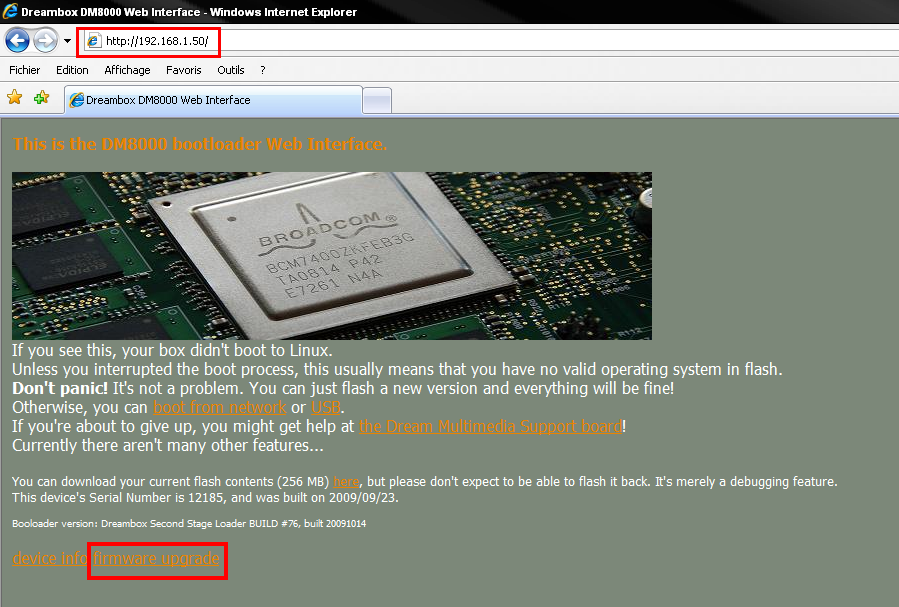
Task: Click the Favorites star icon
Action: click(x=14, y=97)
